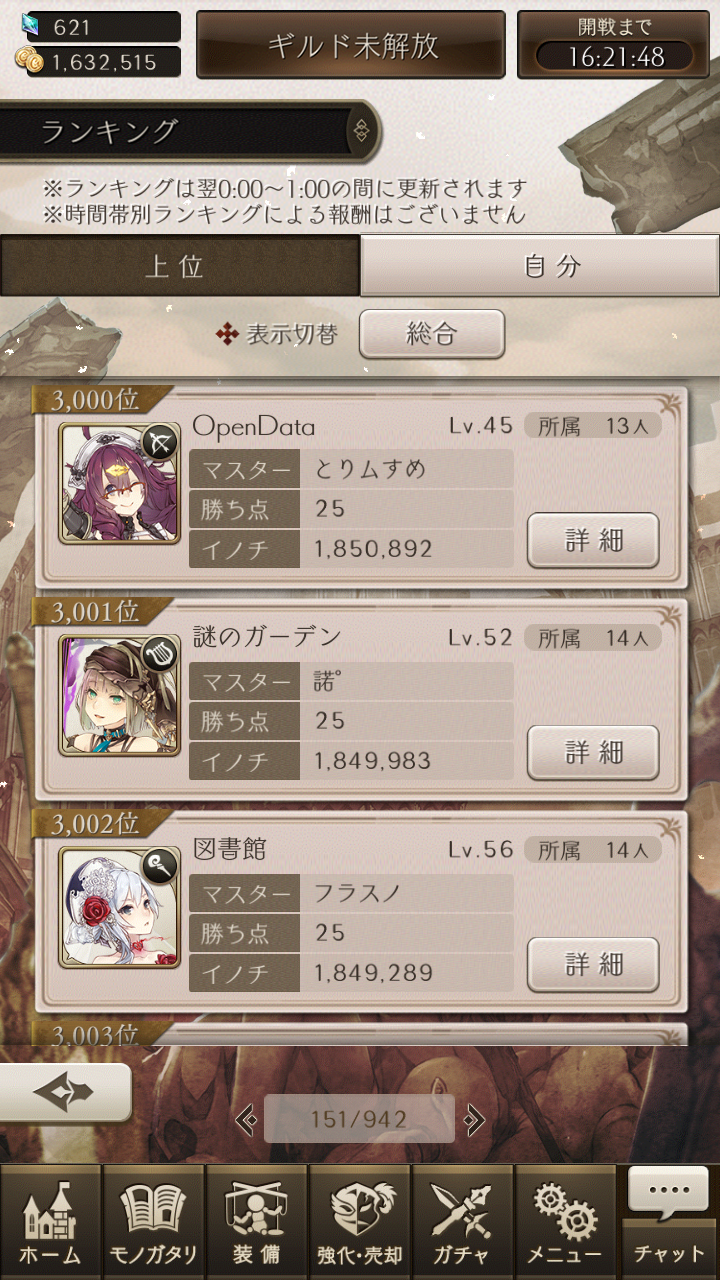The image size is (720, 1280).
Task: Tap the back arrow button
Action: click(x=65, y=1093)
